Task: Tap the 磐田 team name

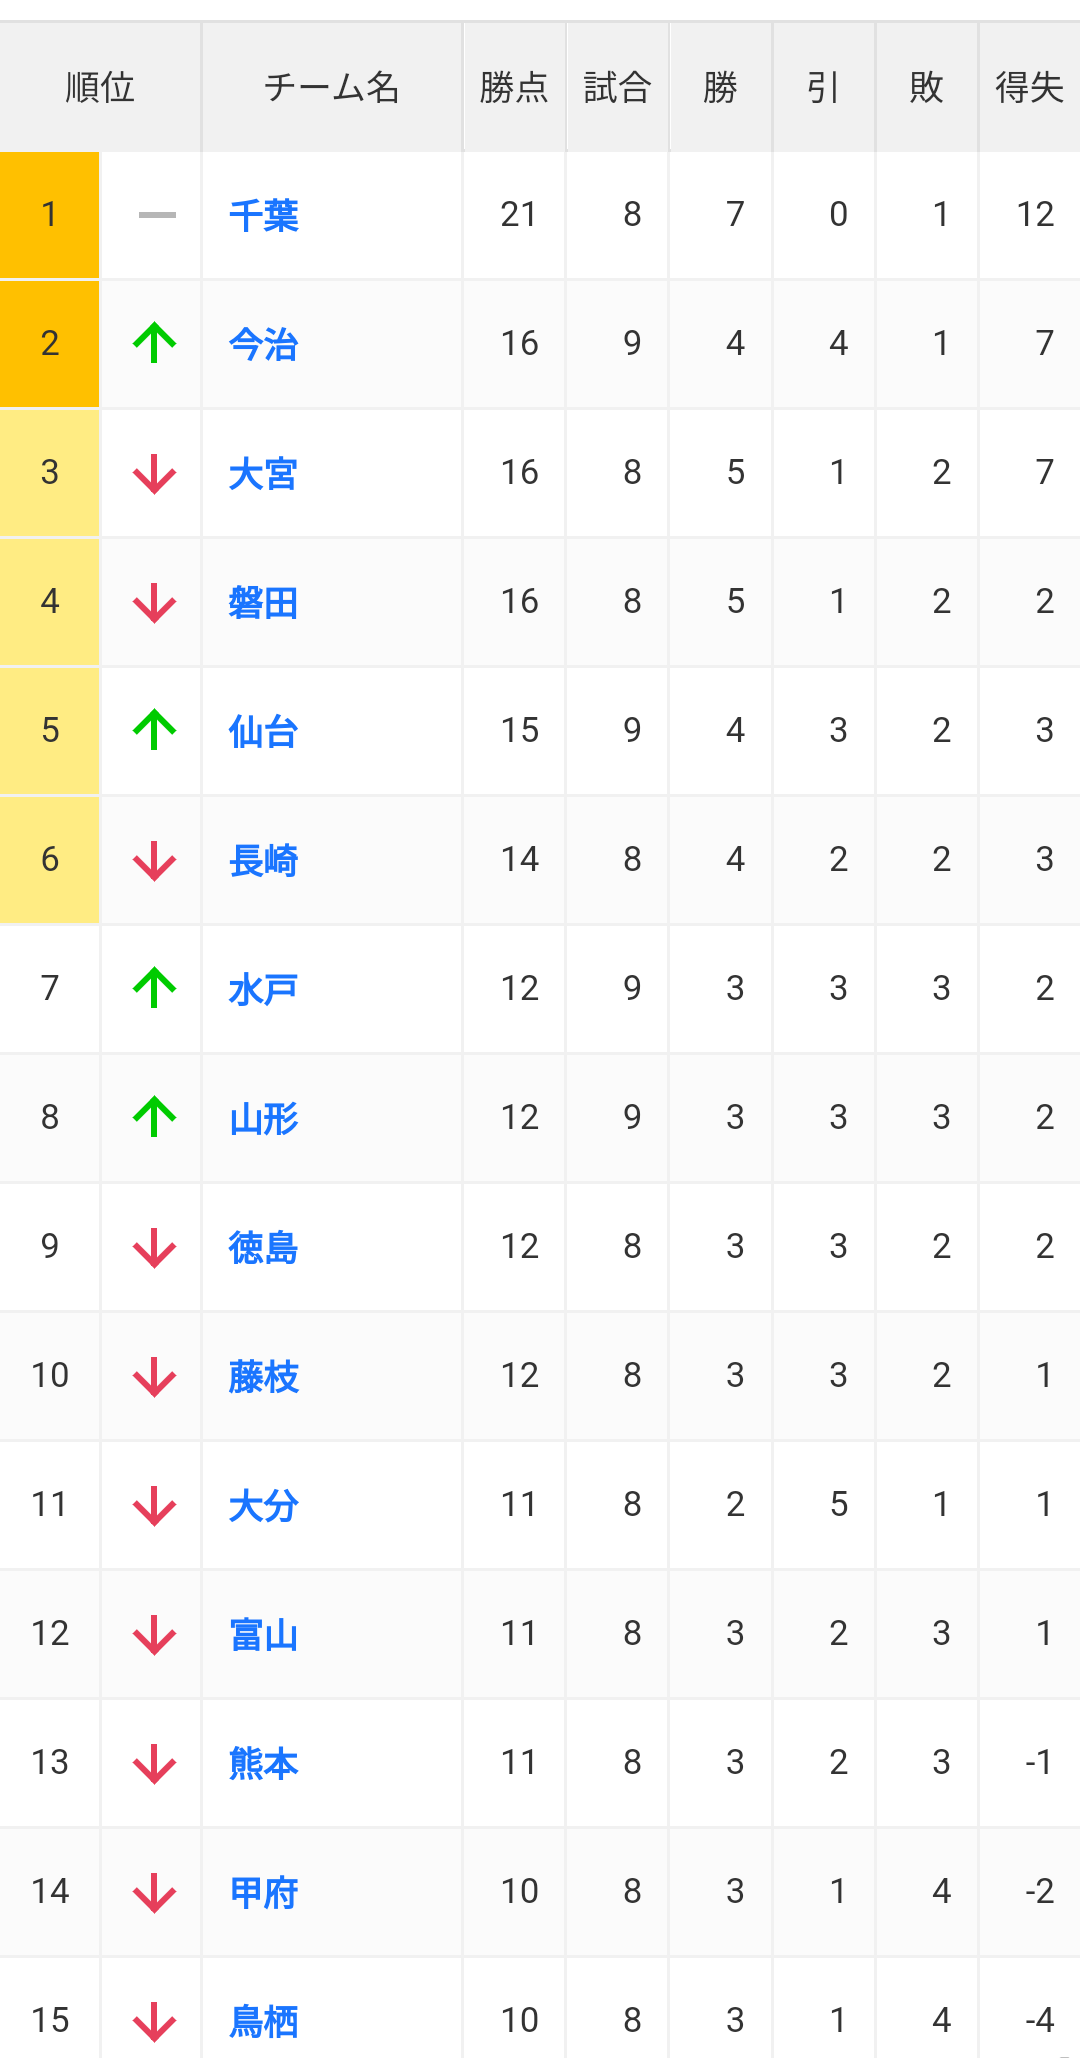Action: pyautogui.click(x=264, y=602)
